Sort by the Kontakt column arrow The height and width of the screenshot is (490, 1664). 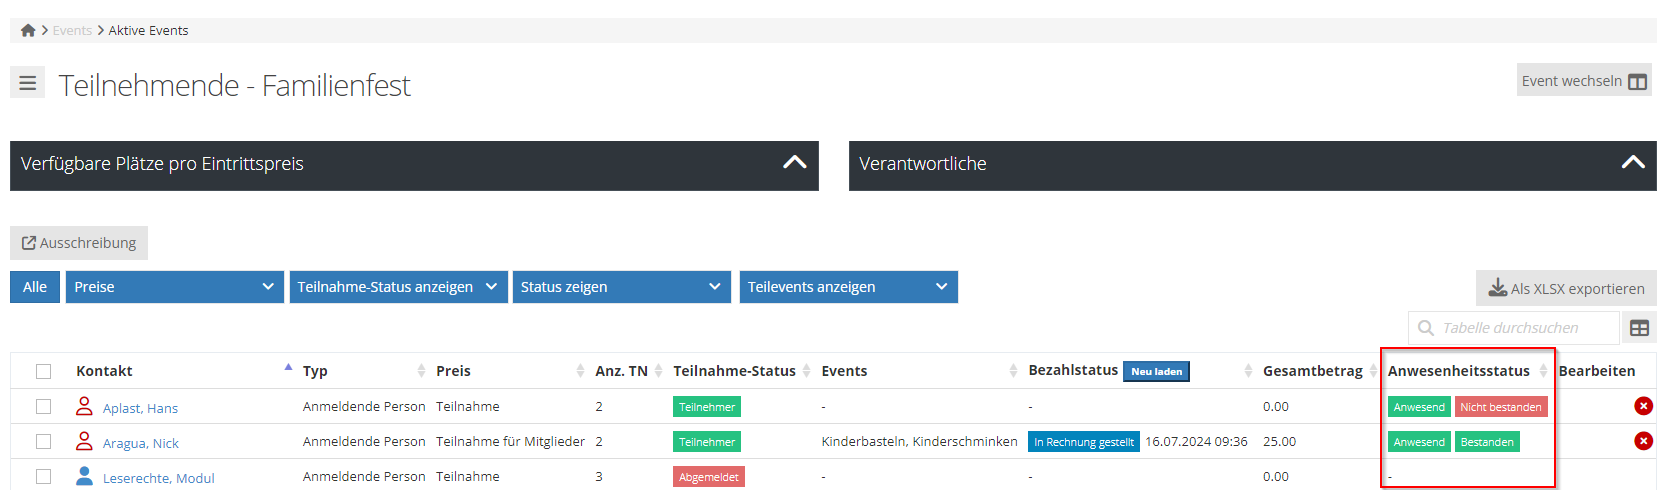[x=288, y=369]
